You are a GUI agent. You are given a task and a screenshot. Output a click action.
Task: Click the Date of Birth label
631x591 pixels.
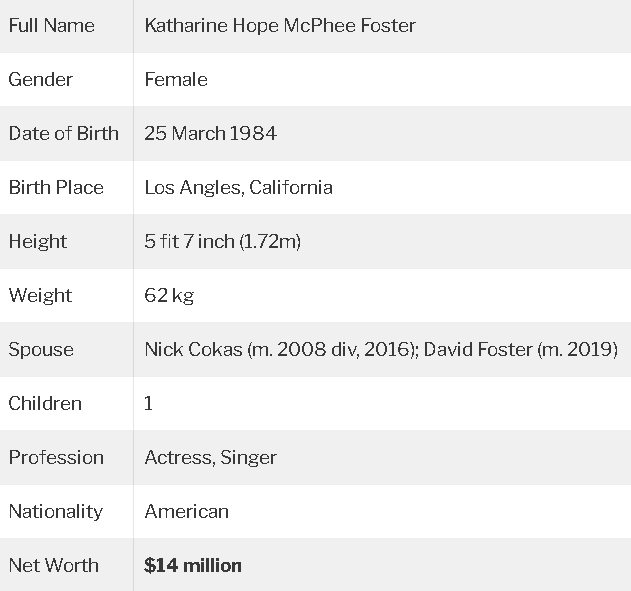click(64, 133)
